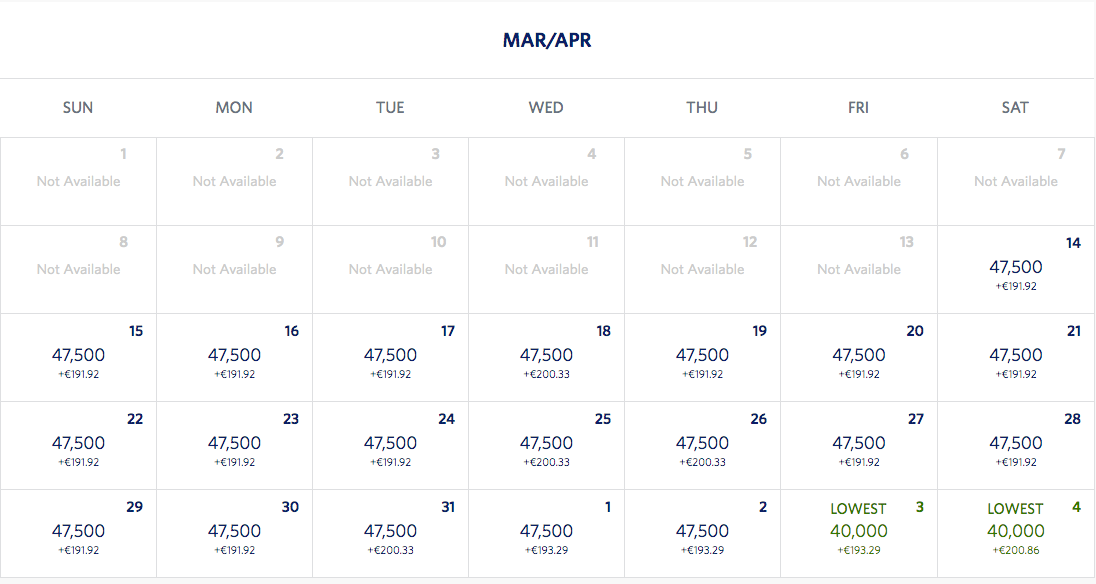Select Monday March 16 fare
This screenshot has height=584, width=1096.
pyautogui.click(x=234, y=356)
